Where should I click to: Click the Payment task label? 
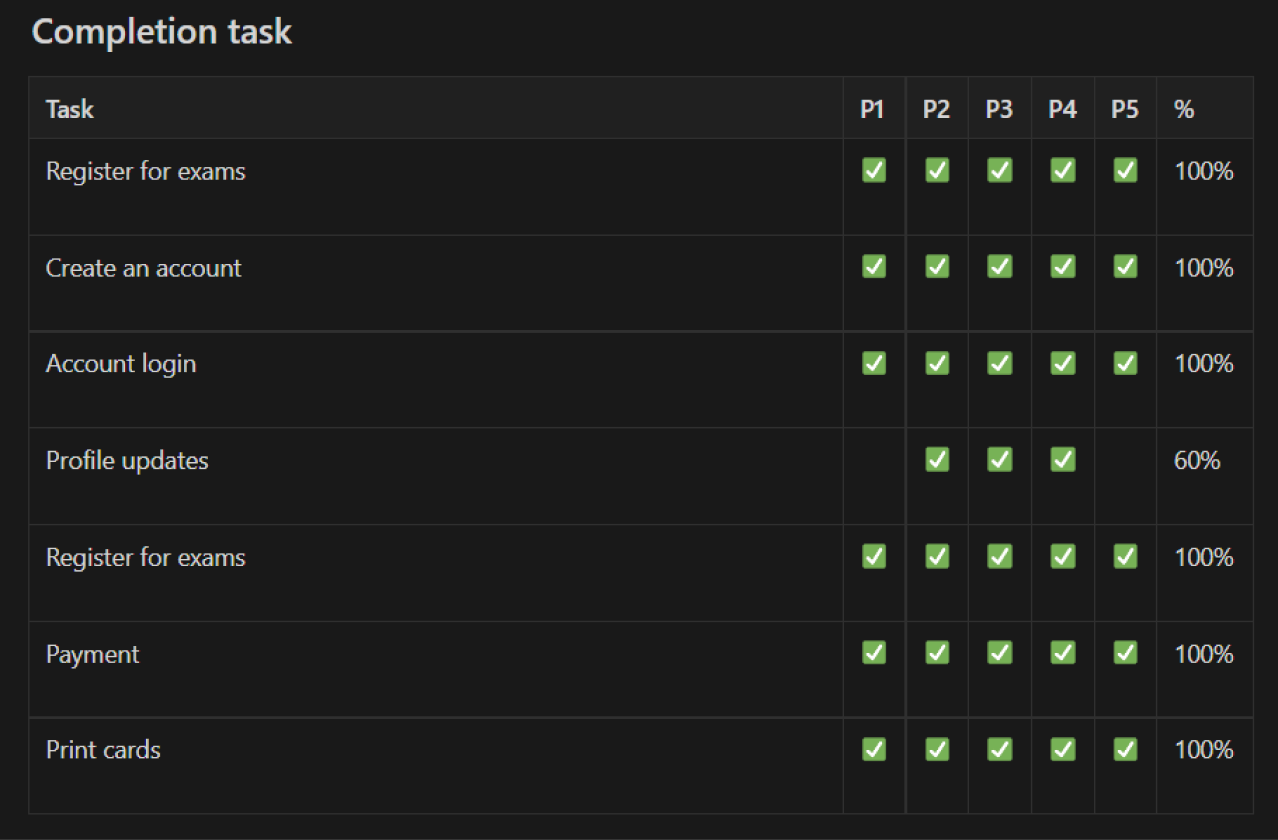pyautogui.click(x=93, y=654)
